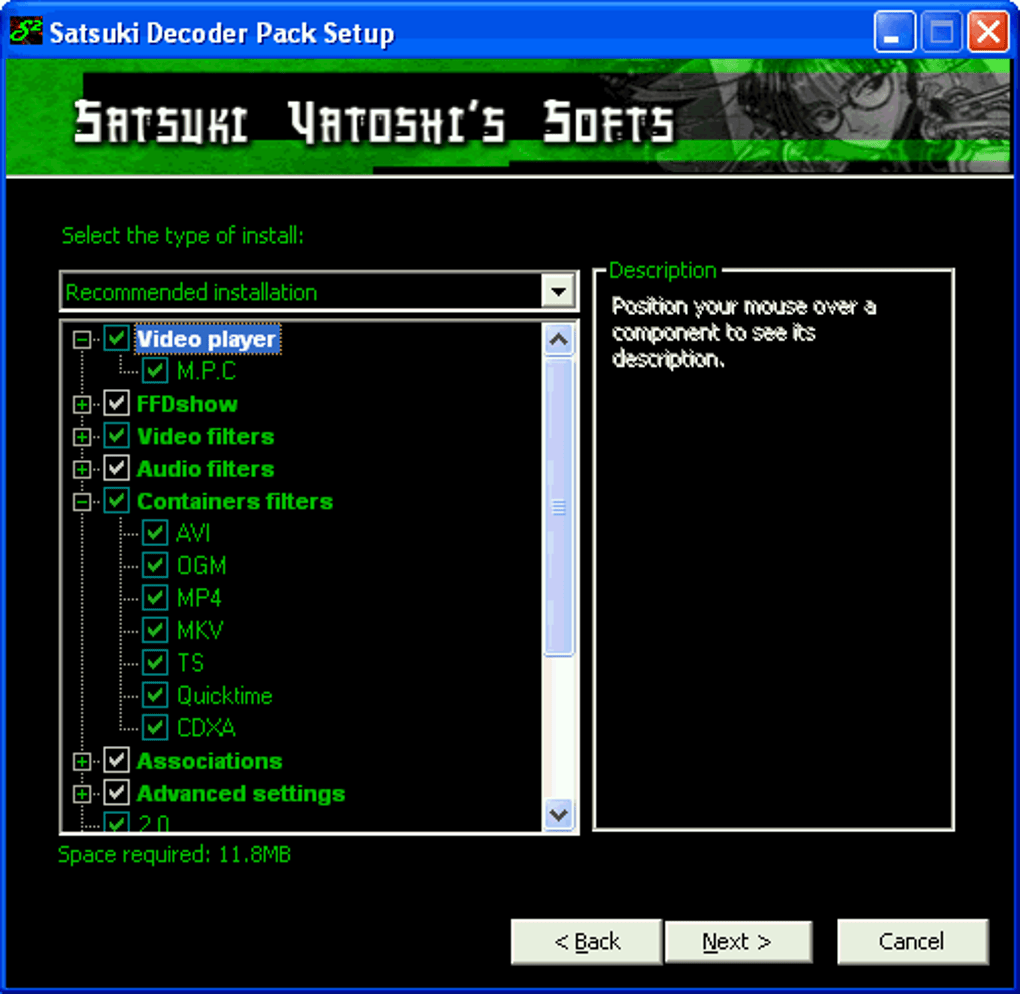The height and width of the screenshot is (994, 1020).
Task: Select the Video filters label
Action: tap(206, 436)
